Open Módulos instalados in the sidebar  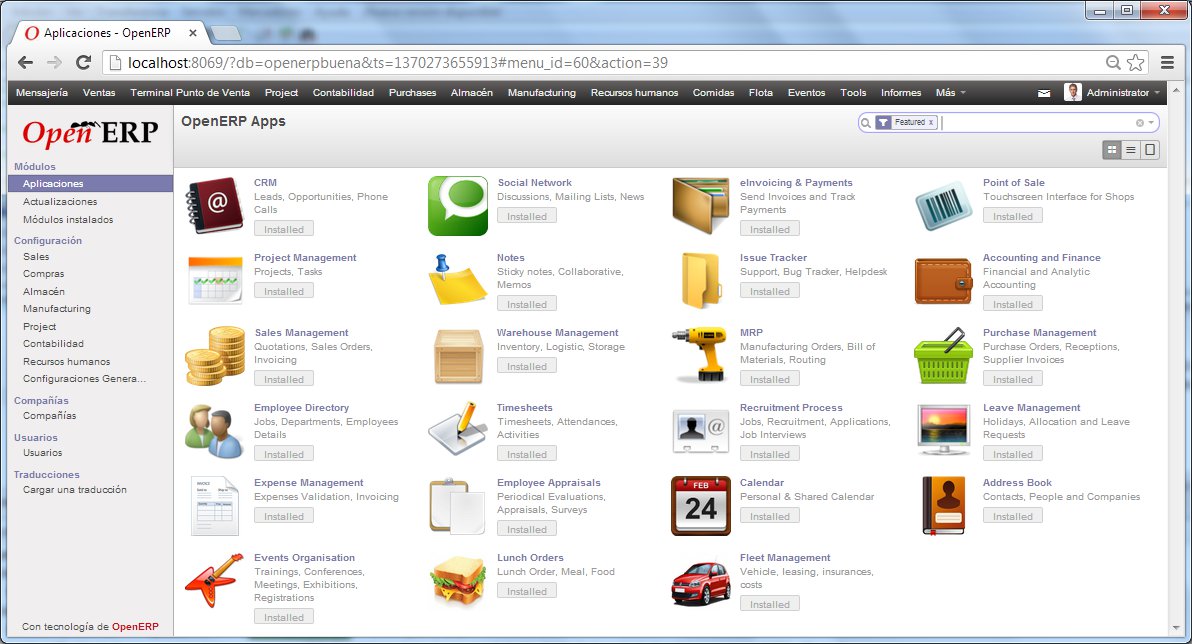68,220
